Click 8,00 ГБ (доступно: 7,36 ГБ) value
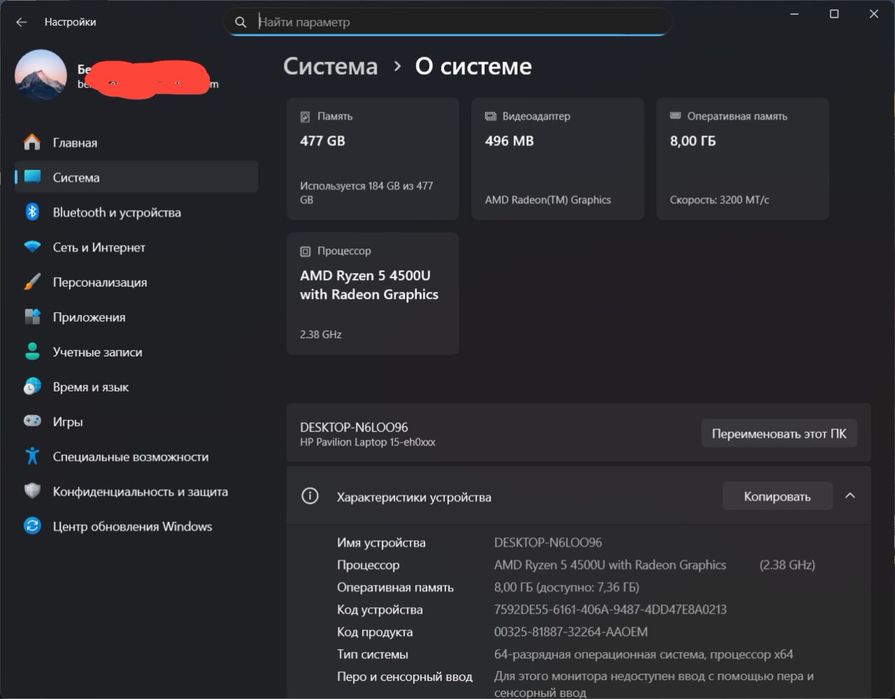Viewport: 895px width, 699px height. click(x=566, y=587)
